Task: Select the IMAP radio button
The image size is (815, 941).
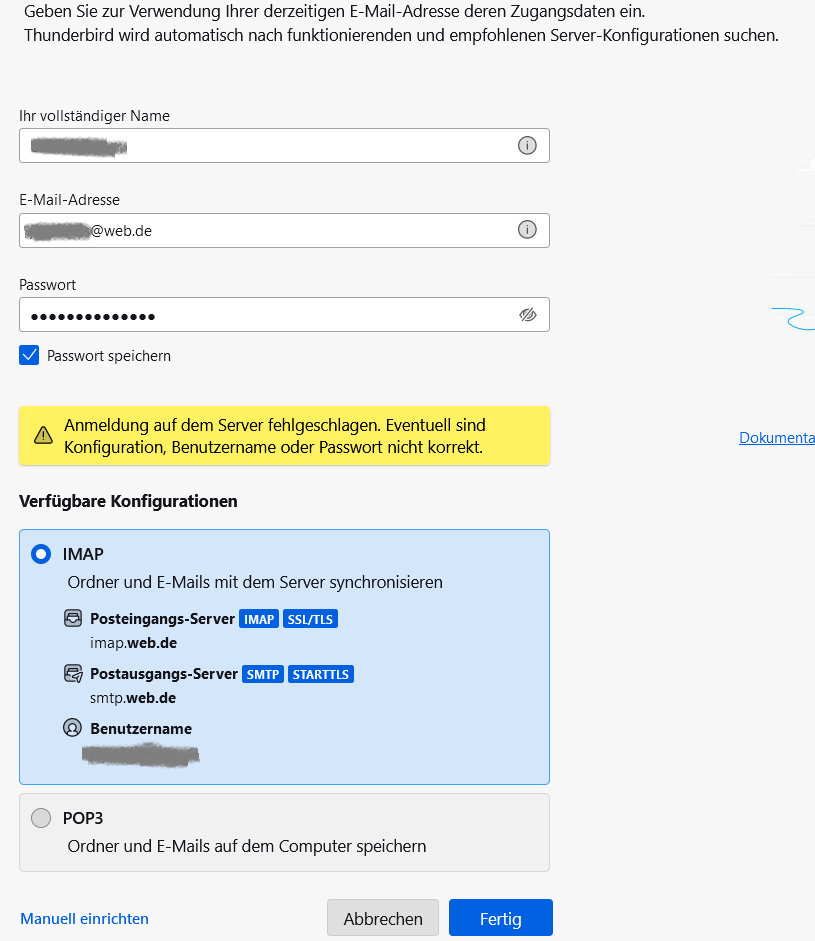Action: 41,554
